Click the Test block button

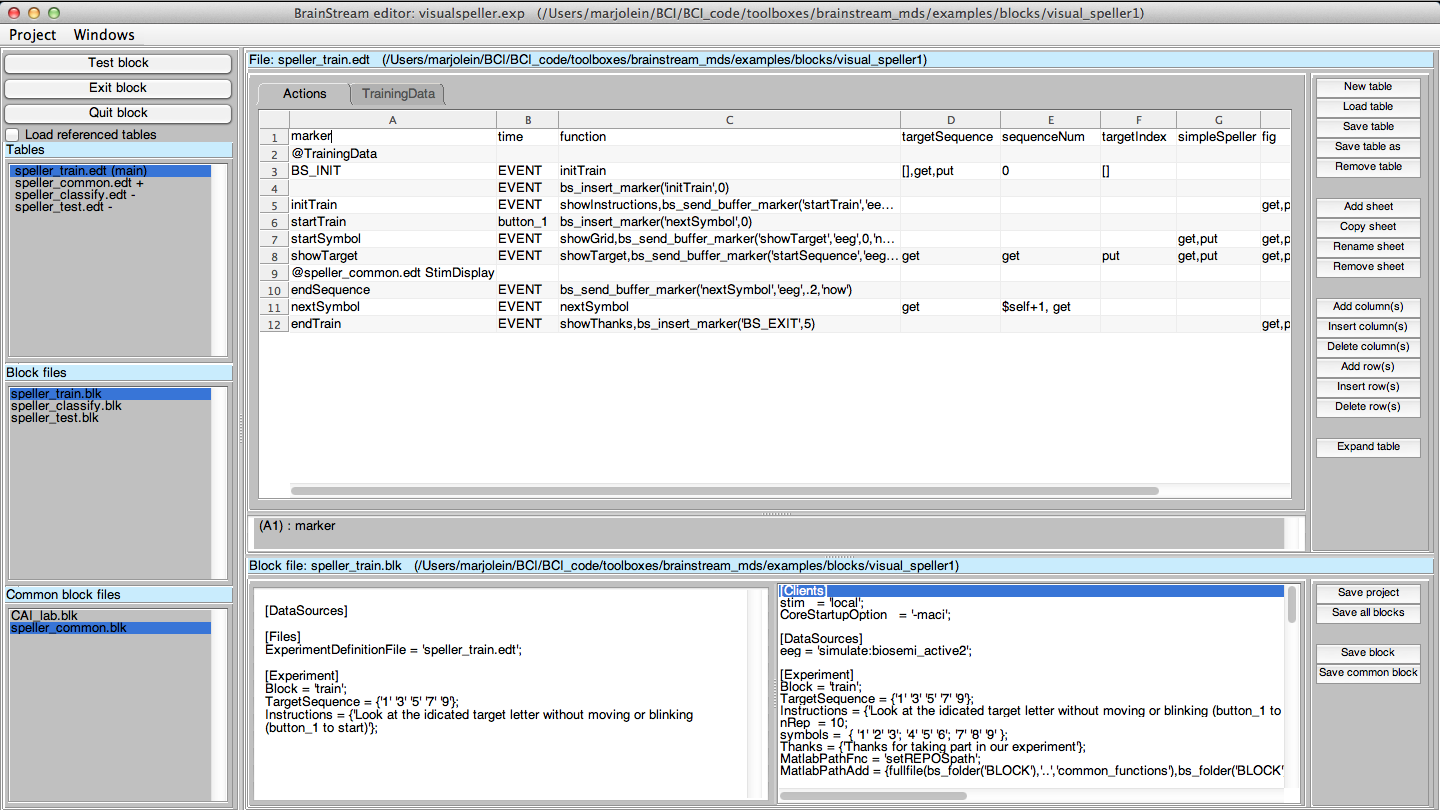pos(118,63)
